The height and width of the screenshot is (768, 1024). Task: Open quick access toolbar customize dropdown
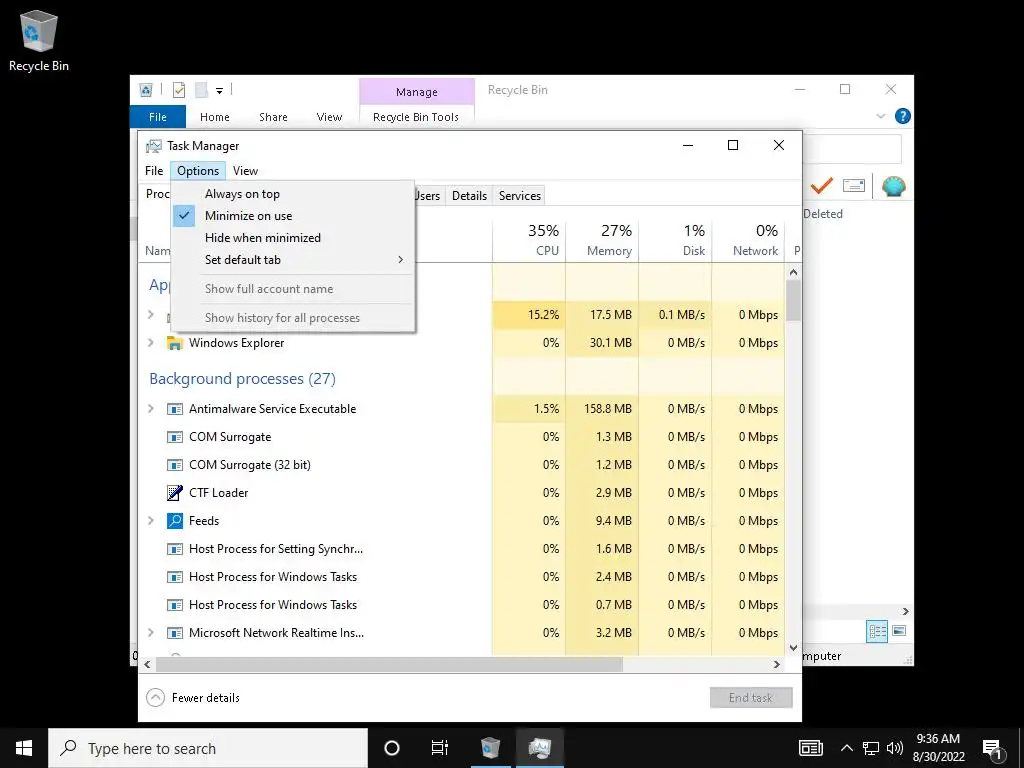tap(219, 91)
